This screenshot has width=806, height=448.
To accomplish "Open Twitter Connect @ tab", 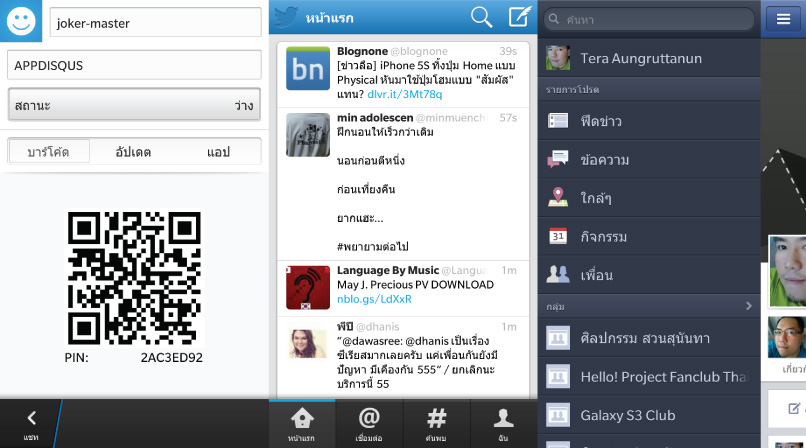I will pyautogui.click(x=369, y=424).
